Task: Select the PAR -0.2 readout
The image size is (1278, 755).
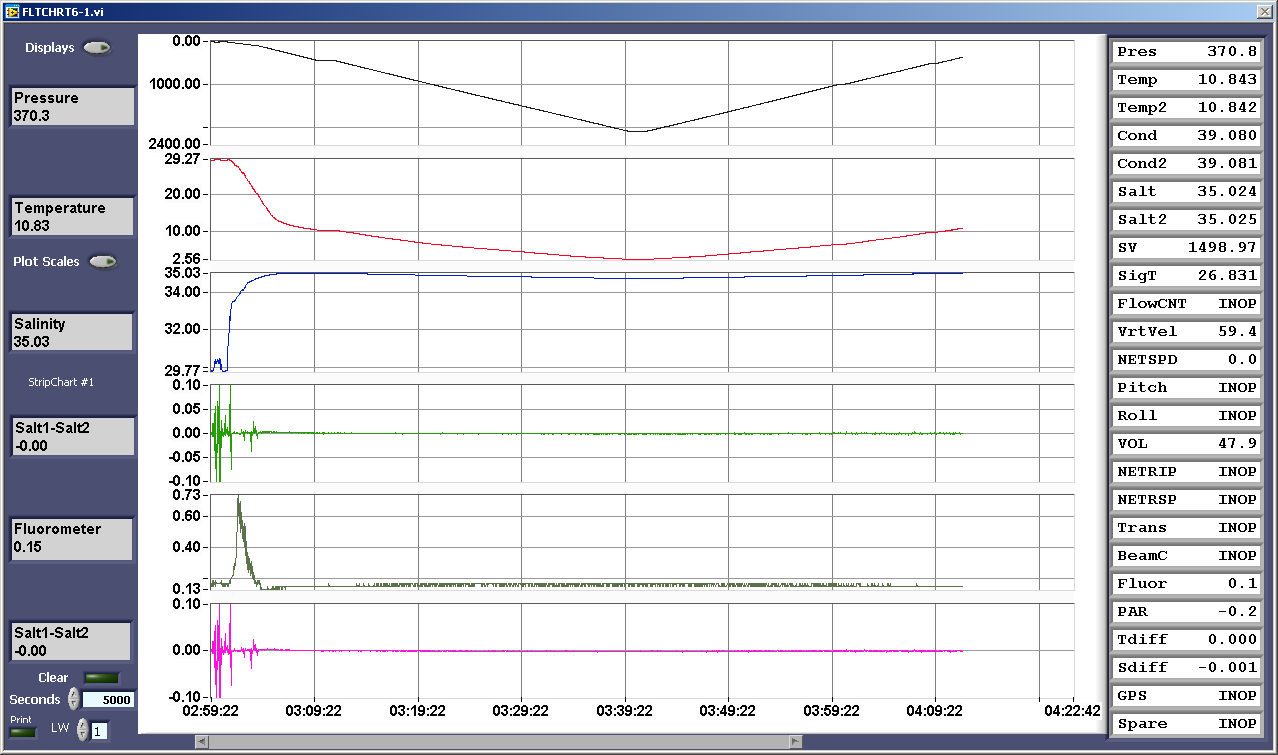Action: tap(1187, 612)
